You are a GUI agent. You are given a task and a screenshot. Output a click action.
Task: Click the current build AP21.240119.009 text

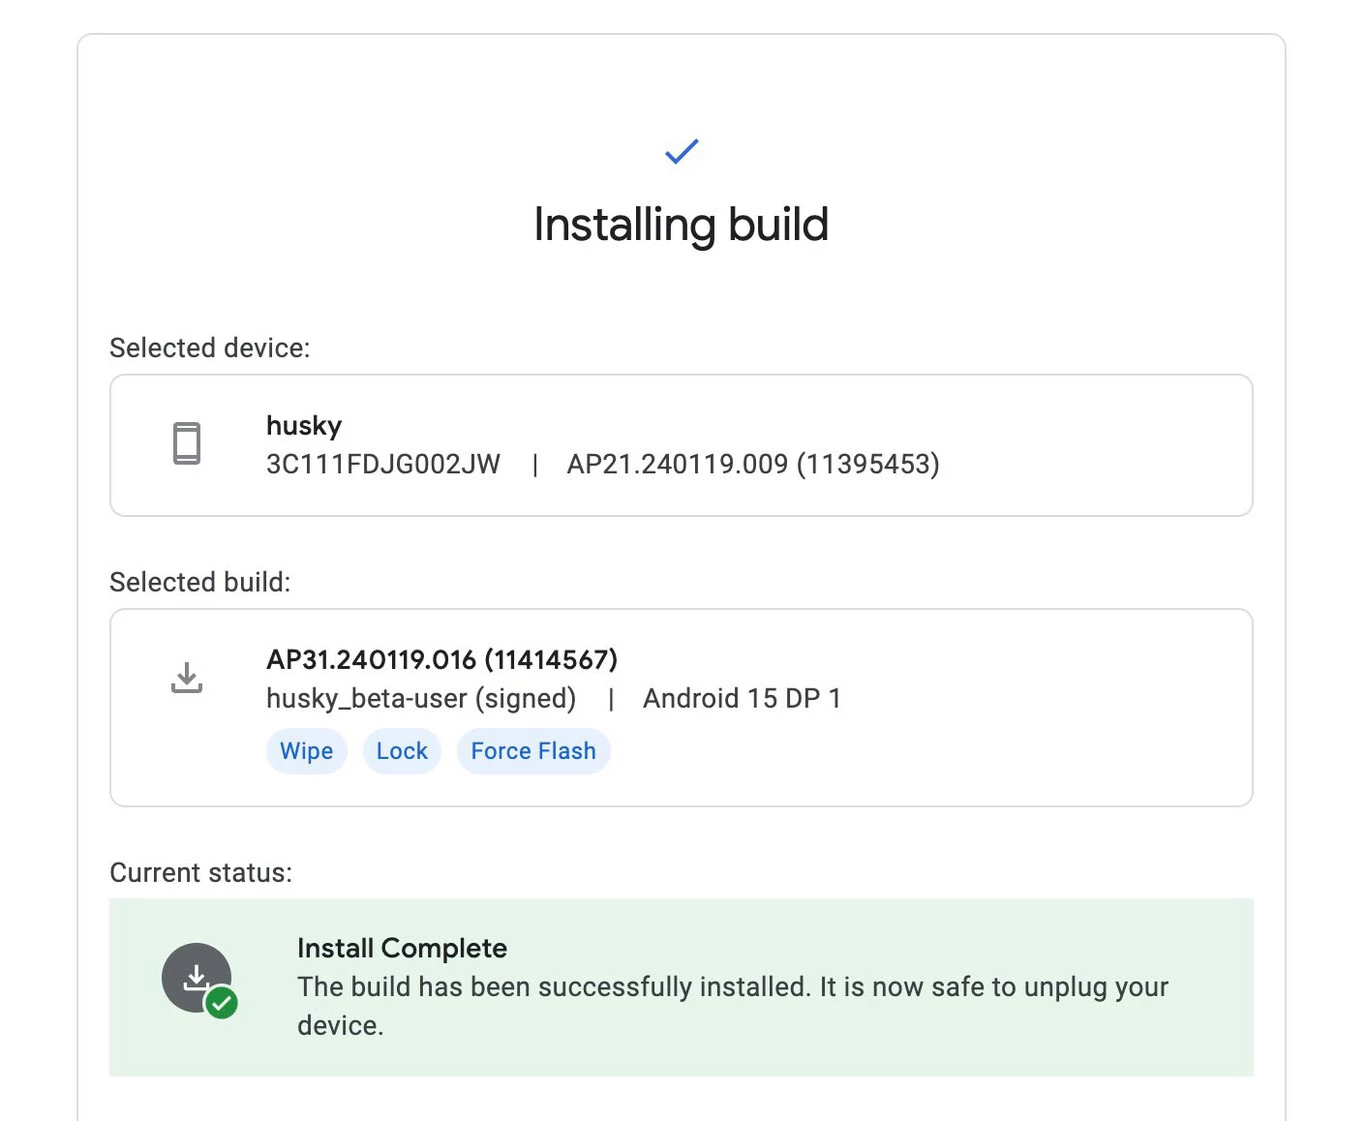click(753, 465)
